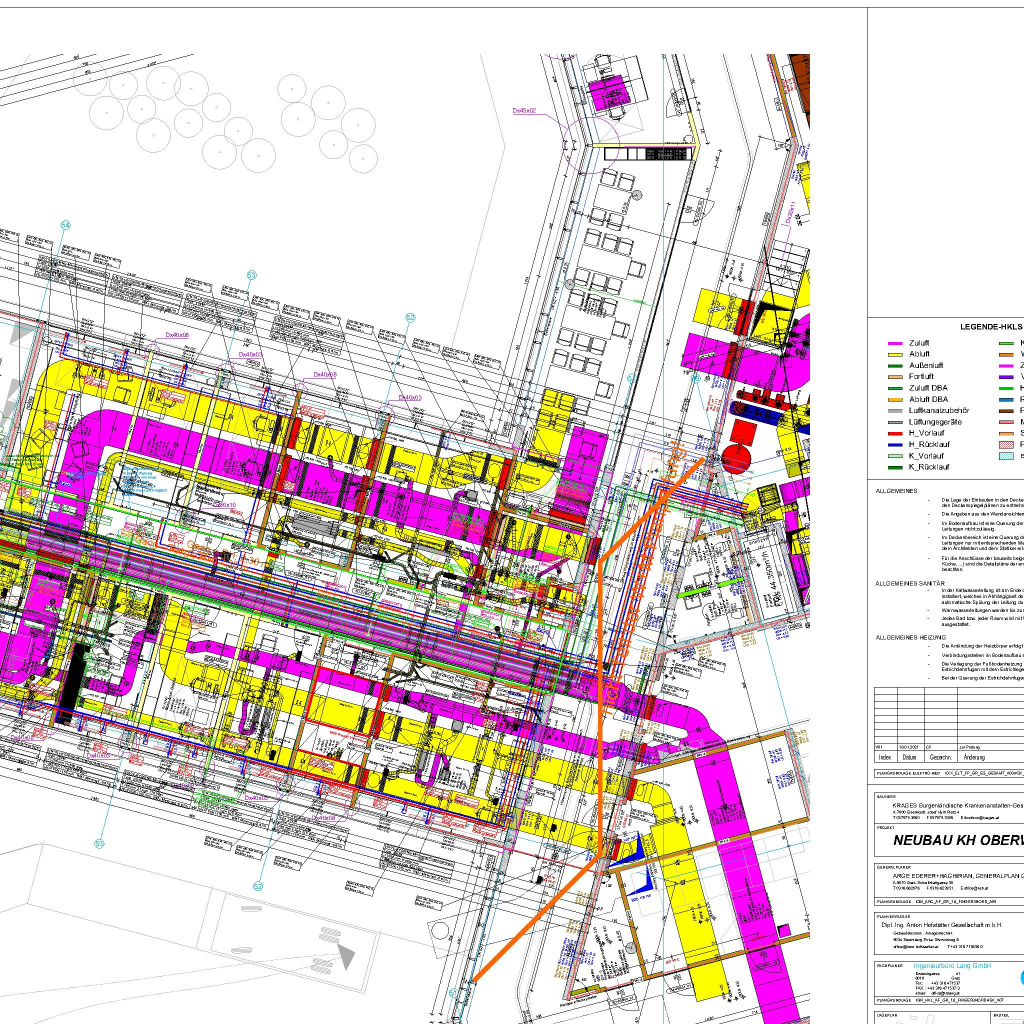1024x1024 pixels.
Task: Click the Datum column header
Action: 909,757
